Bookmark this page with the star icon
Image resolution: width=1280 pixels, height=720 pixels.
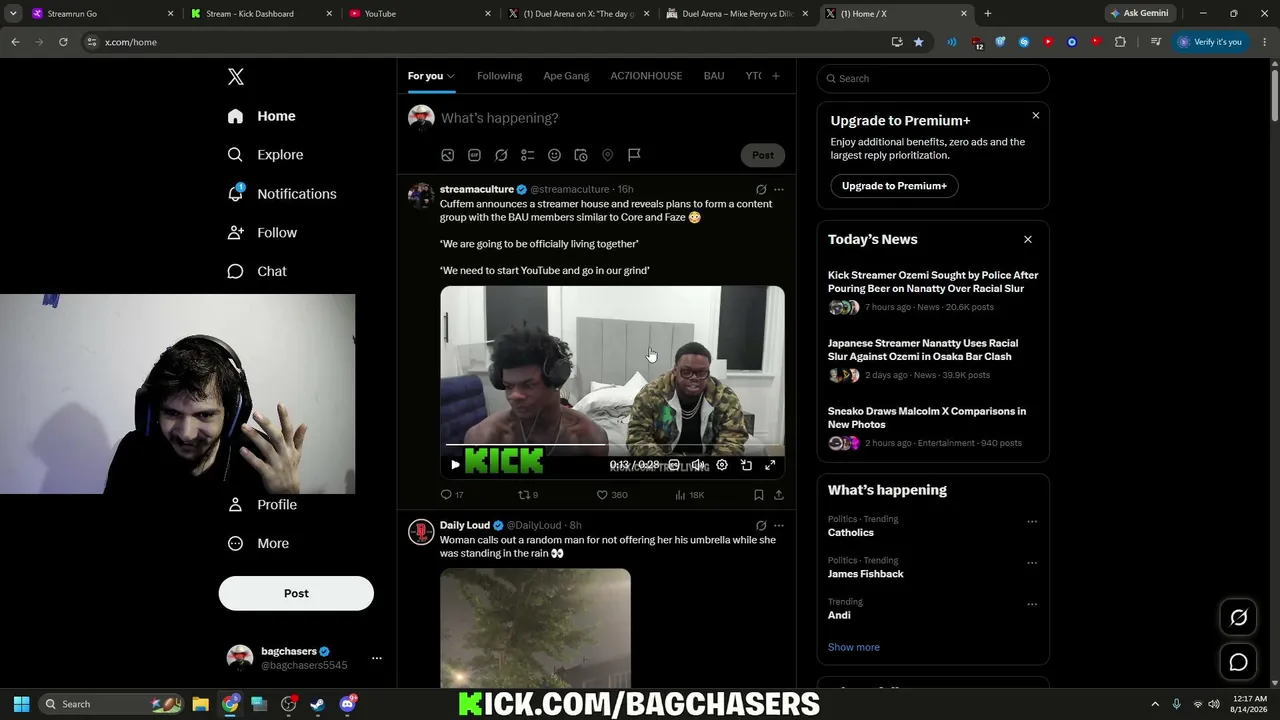tap(919, 42)
